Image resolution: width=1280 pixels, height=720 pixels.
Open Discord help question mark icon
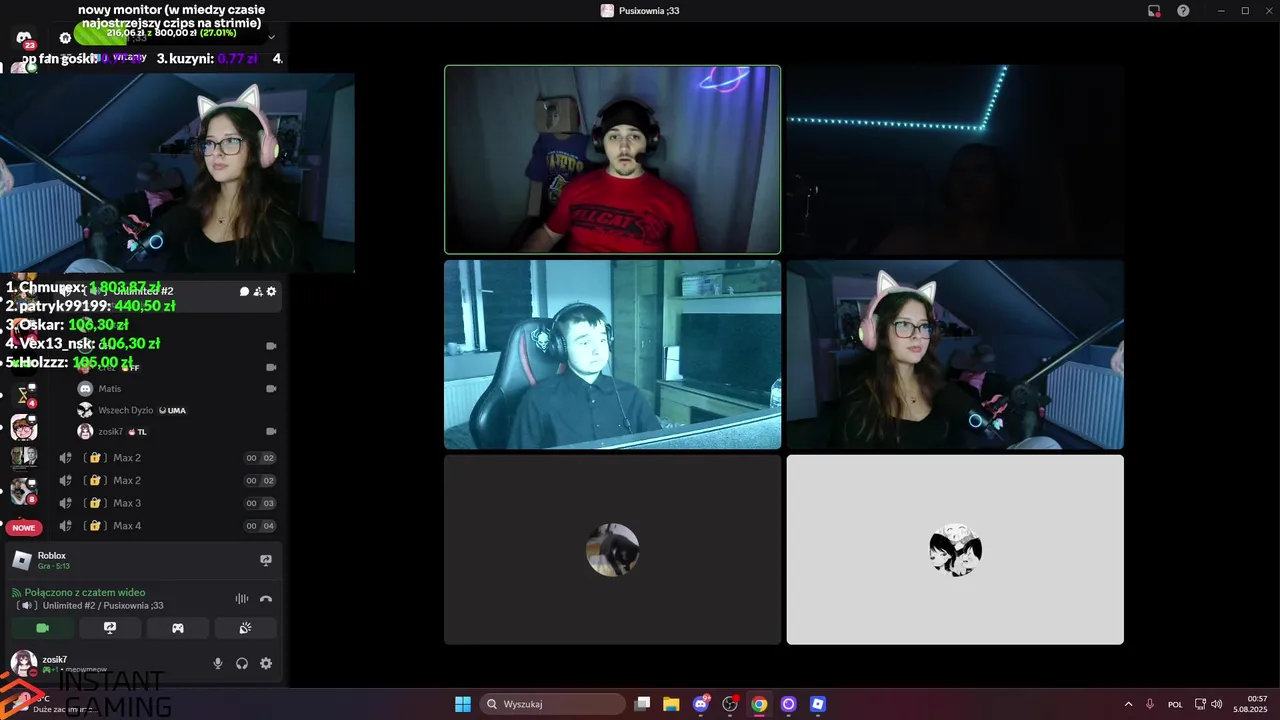1183,10
